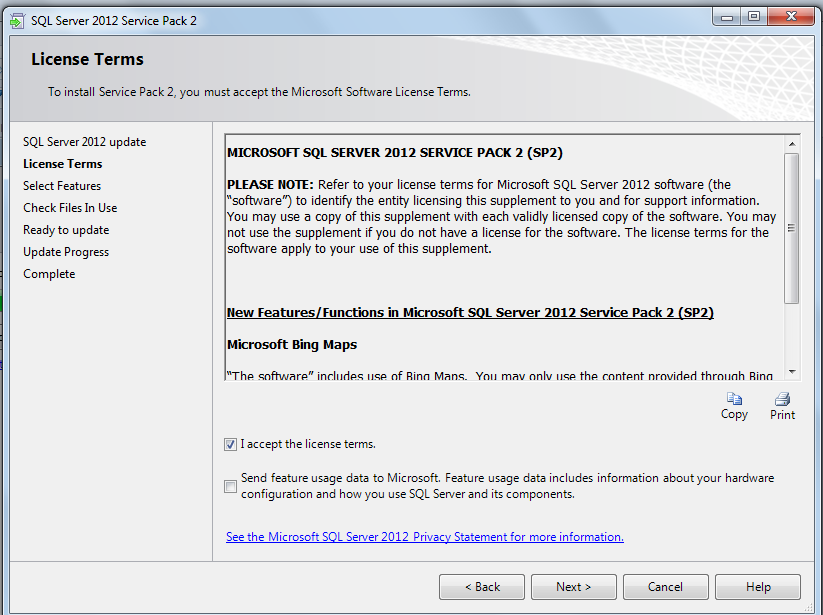This screenshot has height=615, width=823.
Task: Click the license text scrollbar thumb
Action: [x=792, y=228]
